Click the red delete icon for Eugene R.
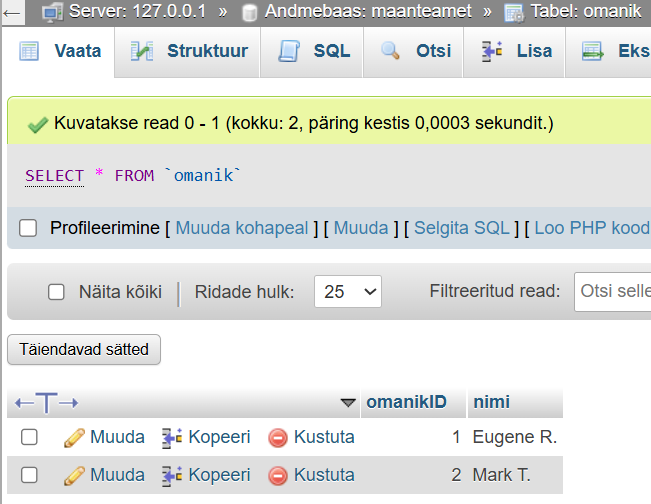Screen dimensions: 651x504 click(278, 437)
